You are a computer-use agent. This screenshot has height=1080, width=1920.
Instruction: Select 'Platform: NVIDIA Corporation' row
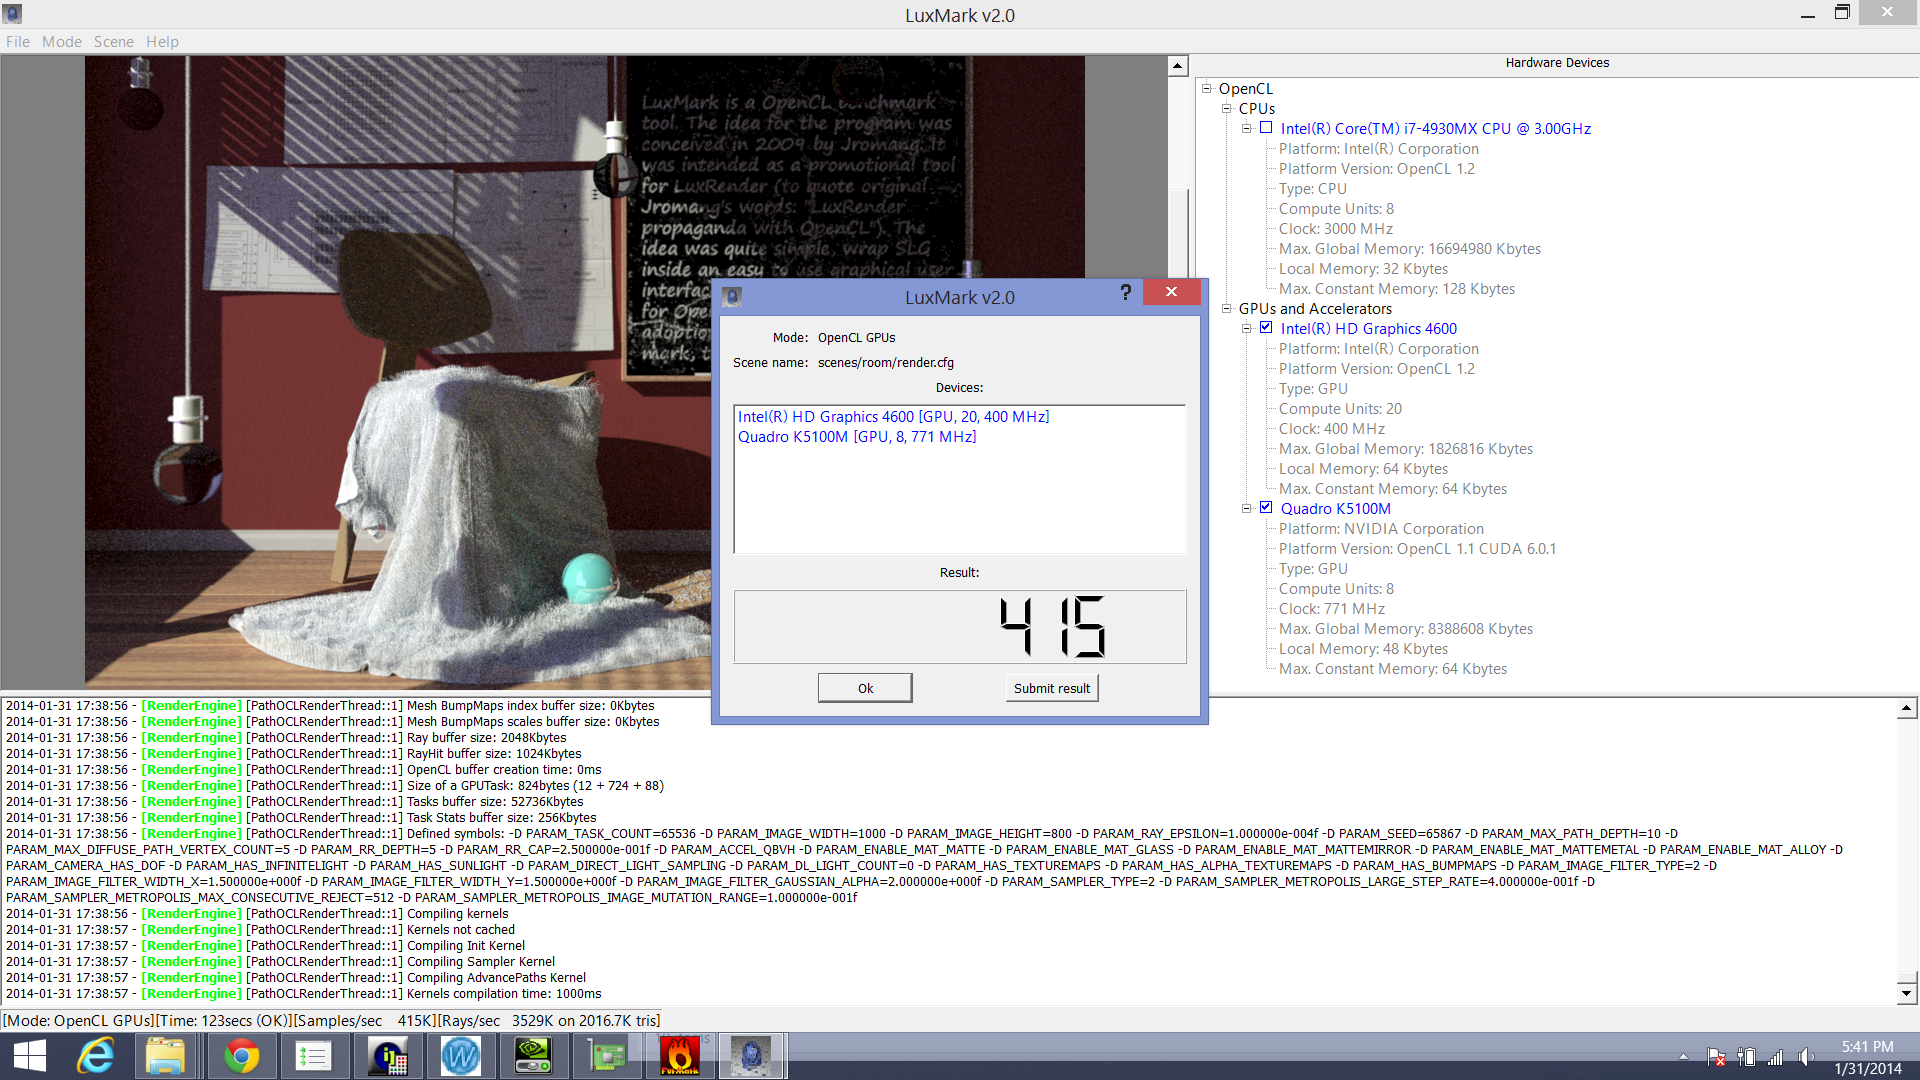click(x=1381, y=529)
